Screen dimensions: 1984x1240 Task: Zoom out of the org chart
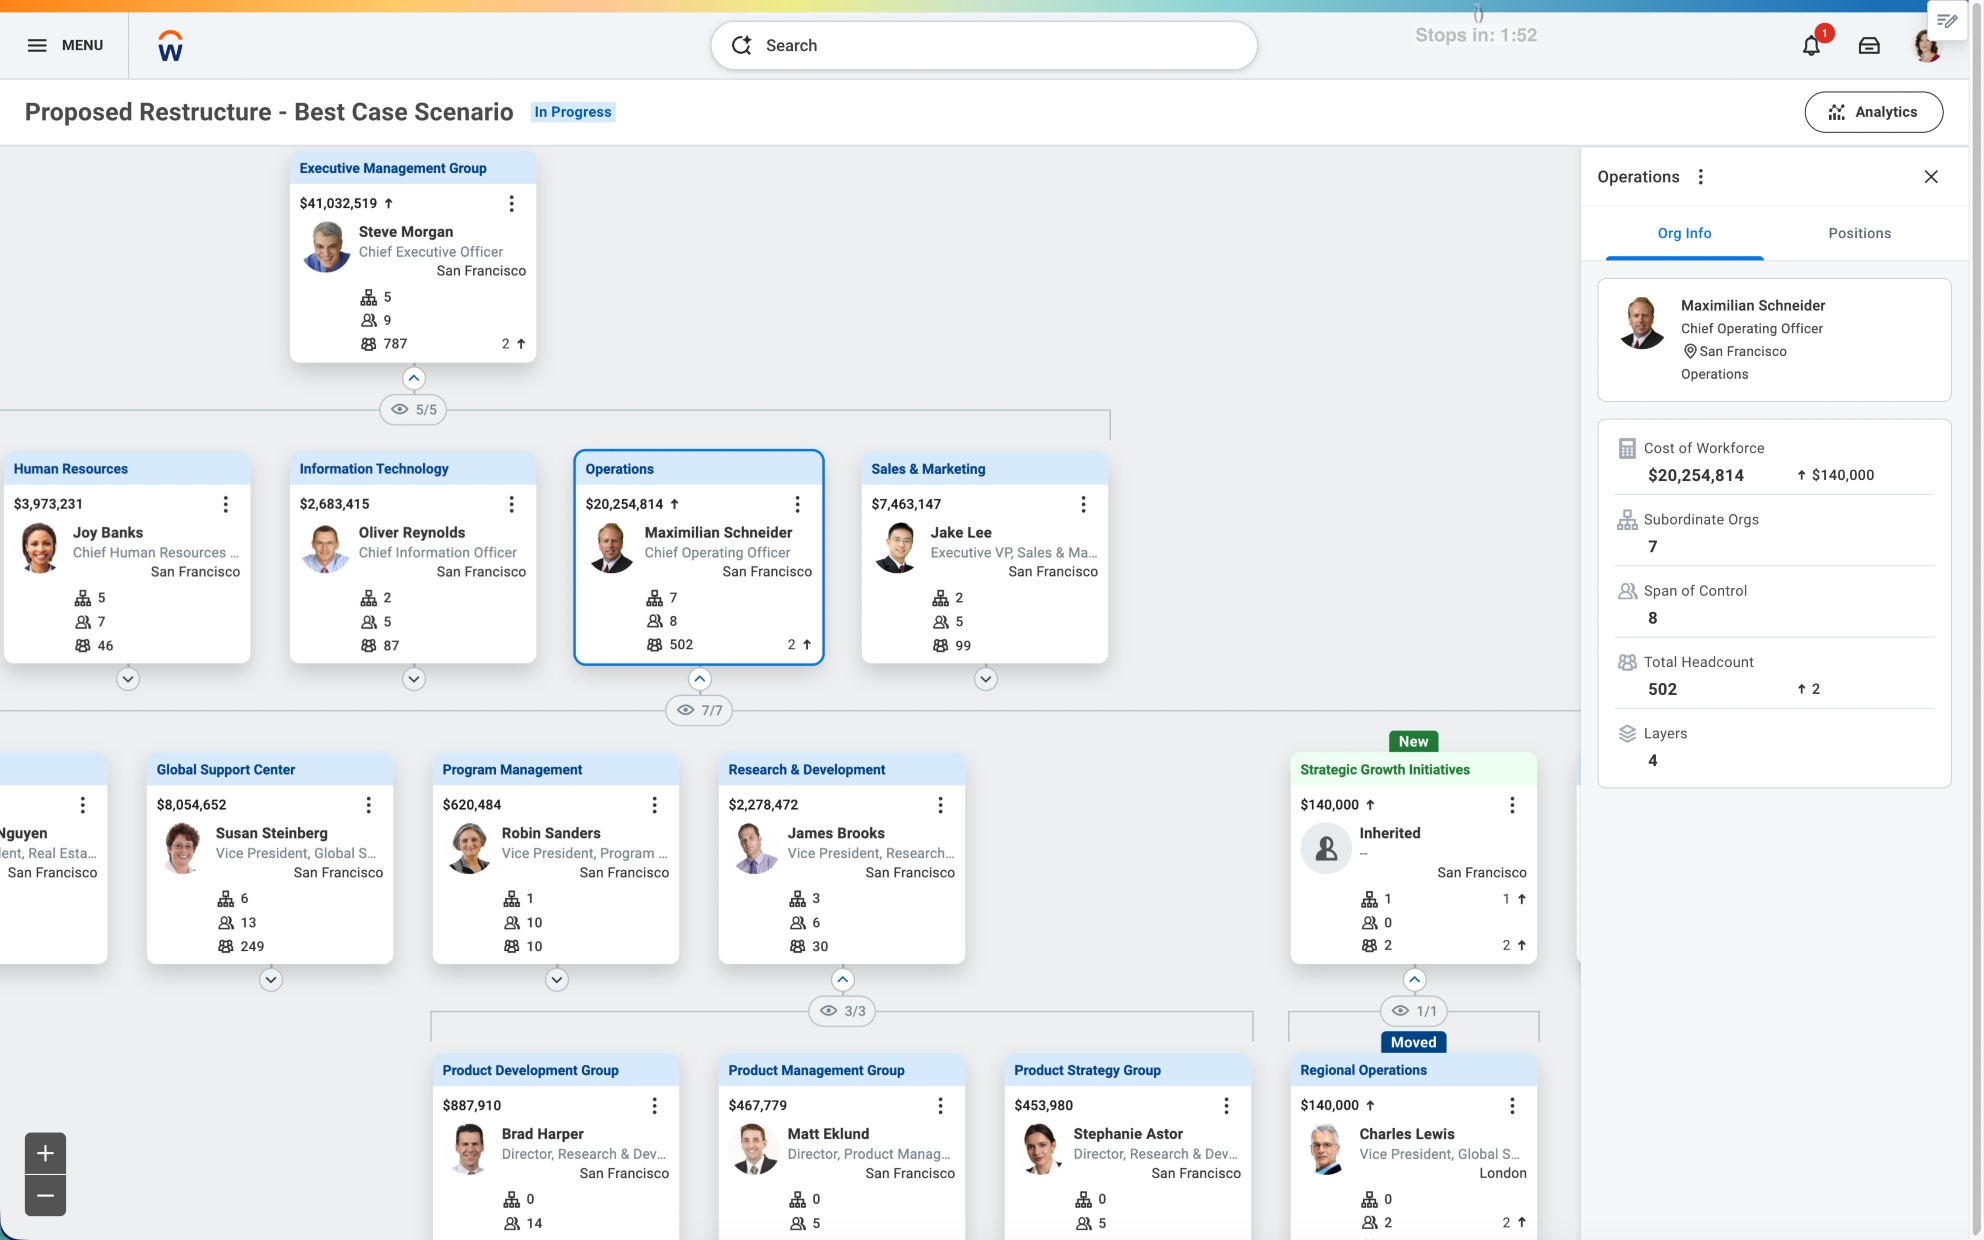tap(44, 1196)
